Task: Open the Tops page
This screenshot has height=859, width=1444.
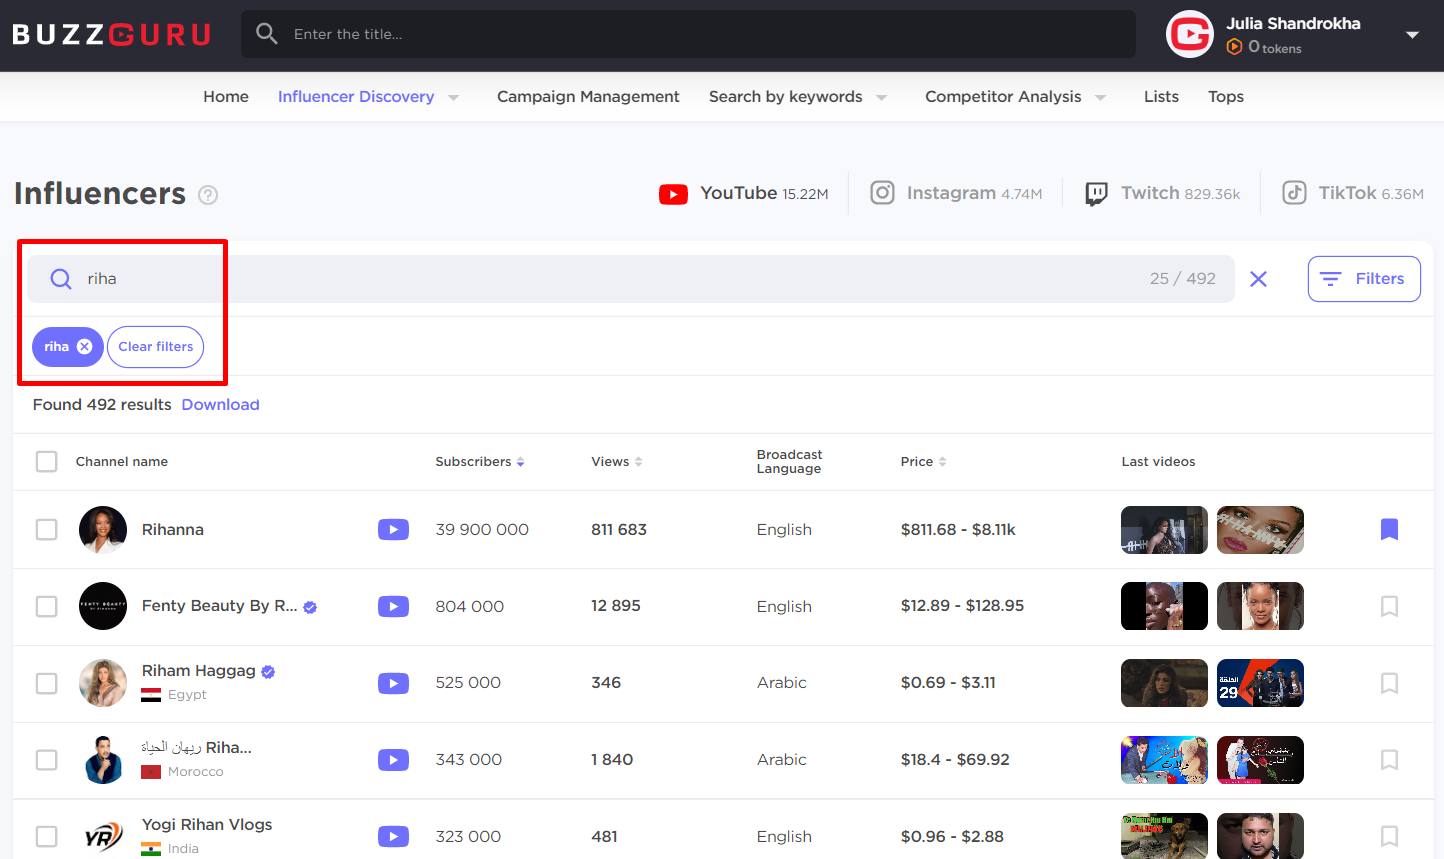Action: click(x=1226, y=97)
